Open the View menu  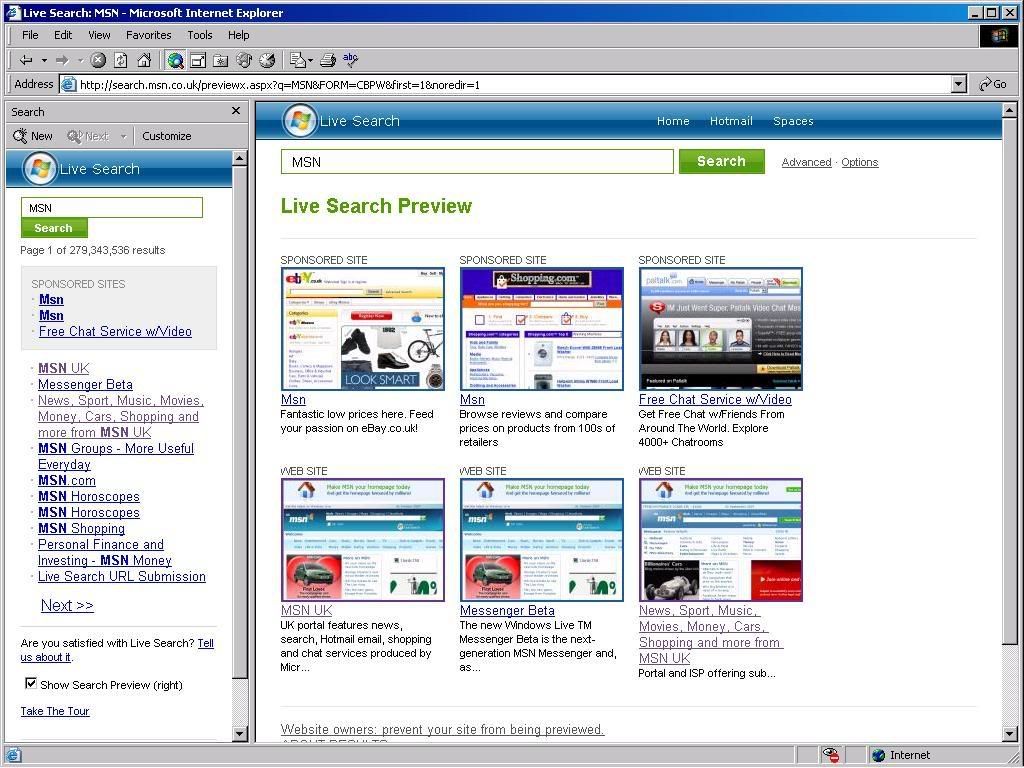99,35
